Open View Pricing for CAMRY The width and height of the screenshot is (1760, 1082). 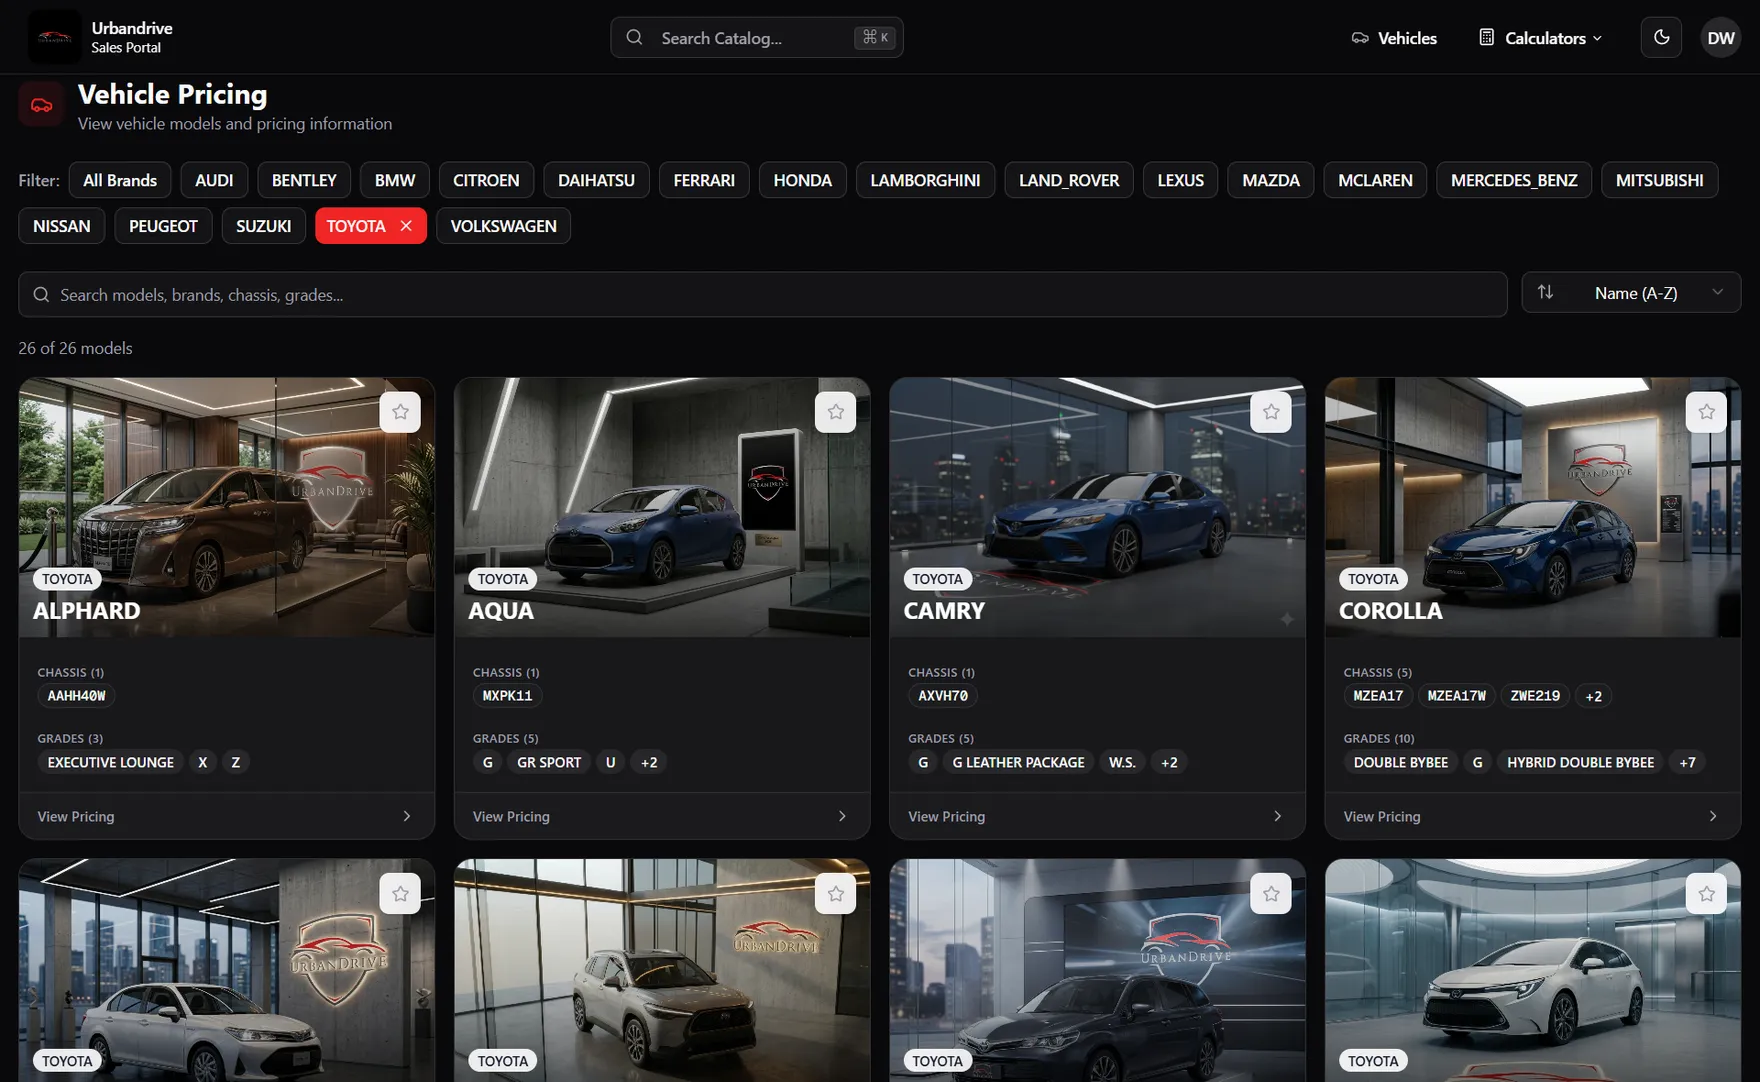(x=1097, y=816)
